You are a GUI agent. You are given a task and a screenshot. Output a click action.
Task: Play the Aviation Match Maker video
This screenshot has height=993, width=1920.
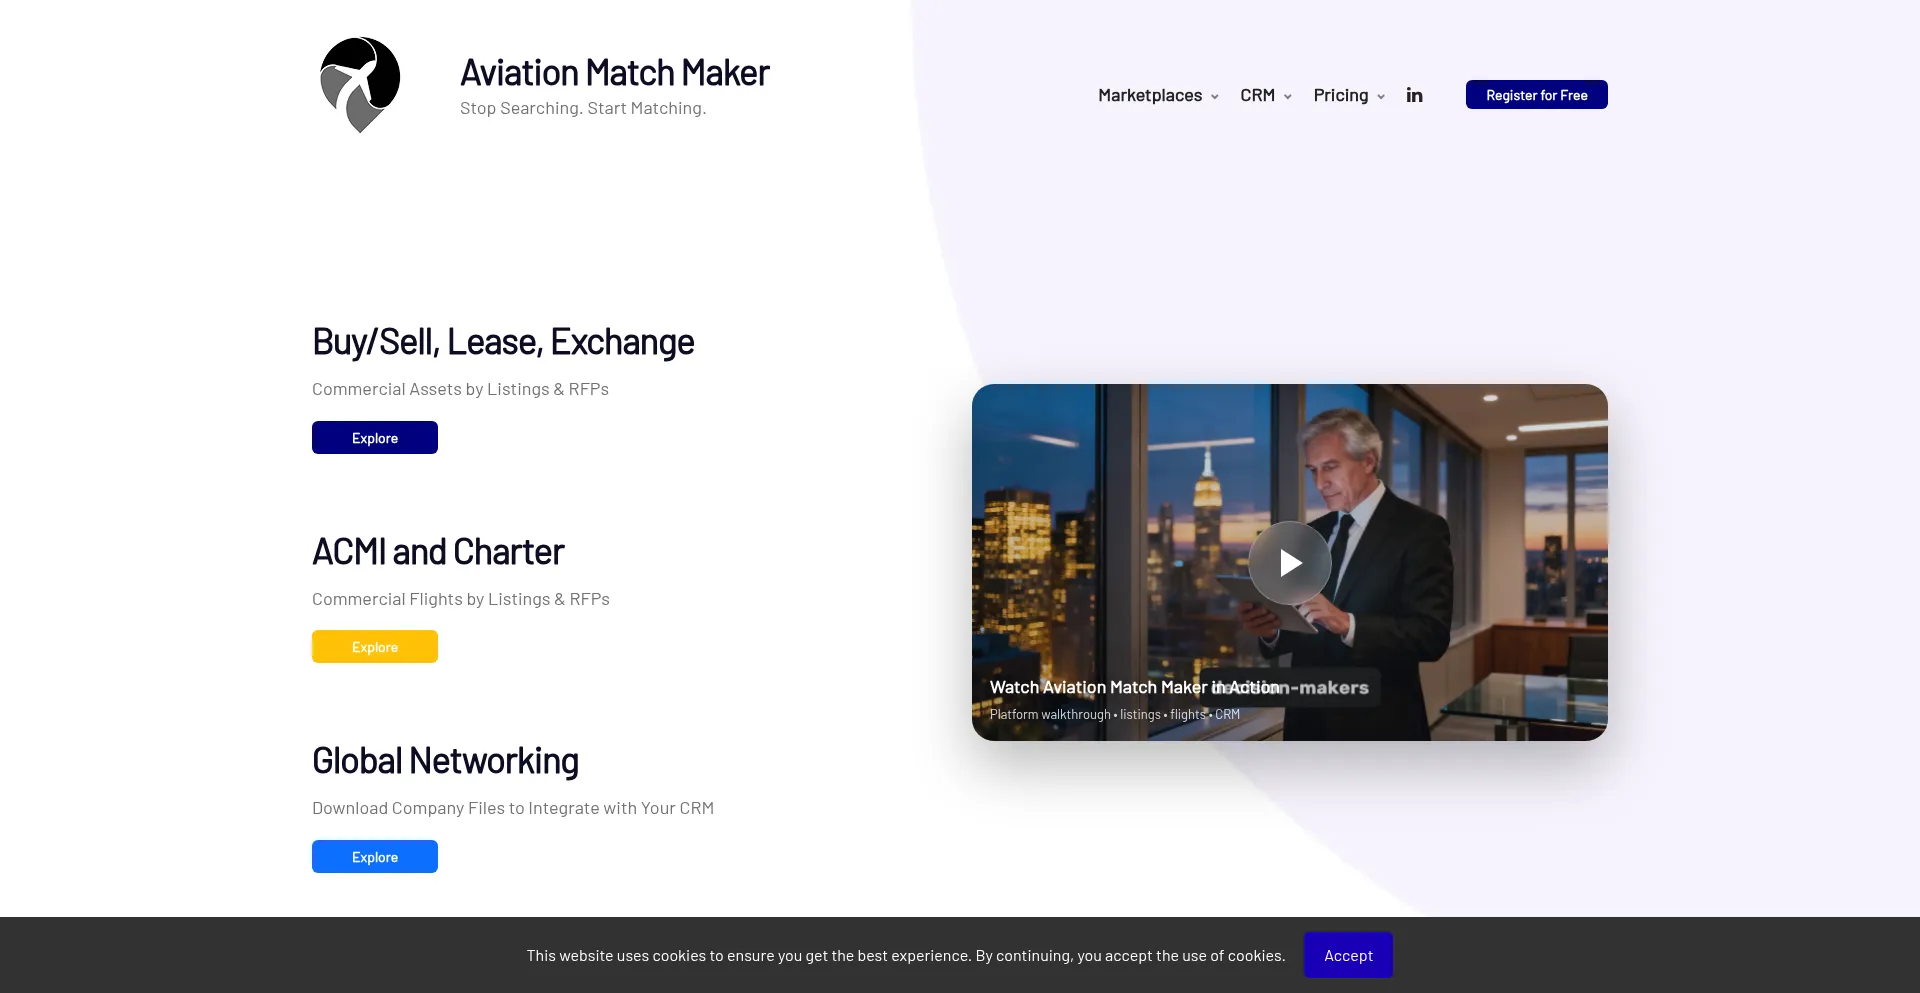(1290, 563)
